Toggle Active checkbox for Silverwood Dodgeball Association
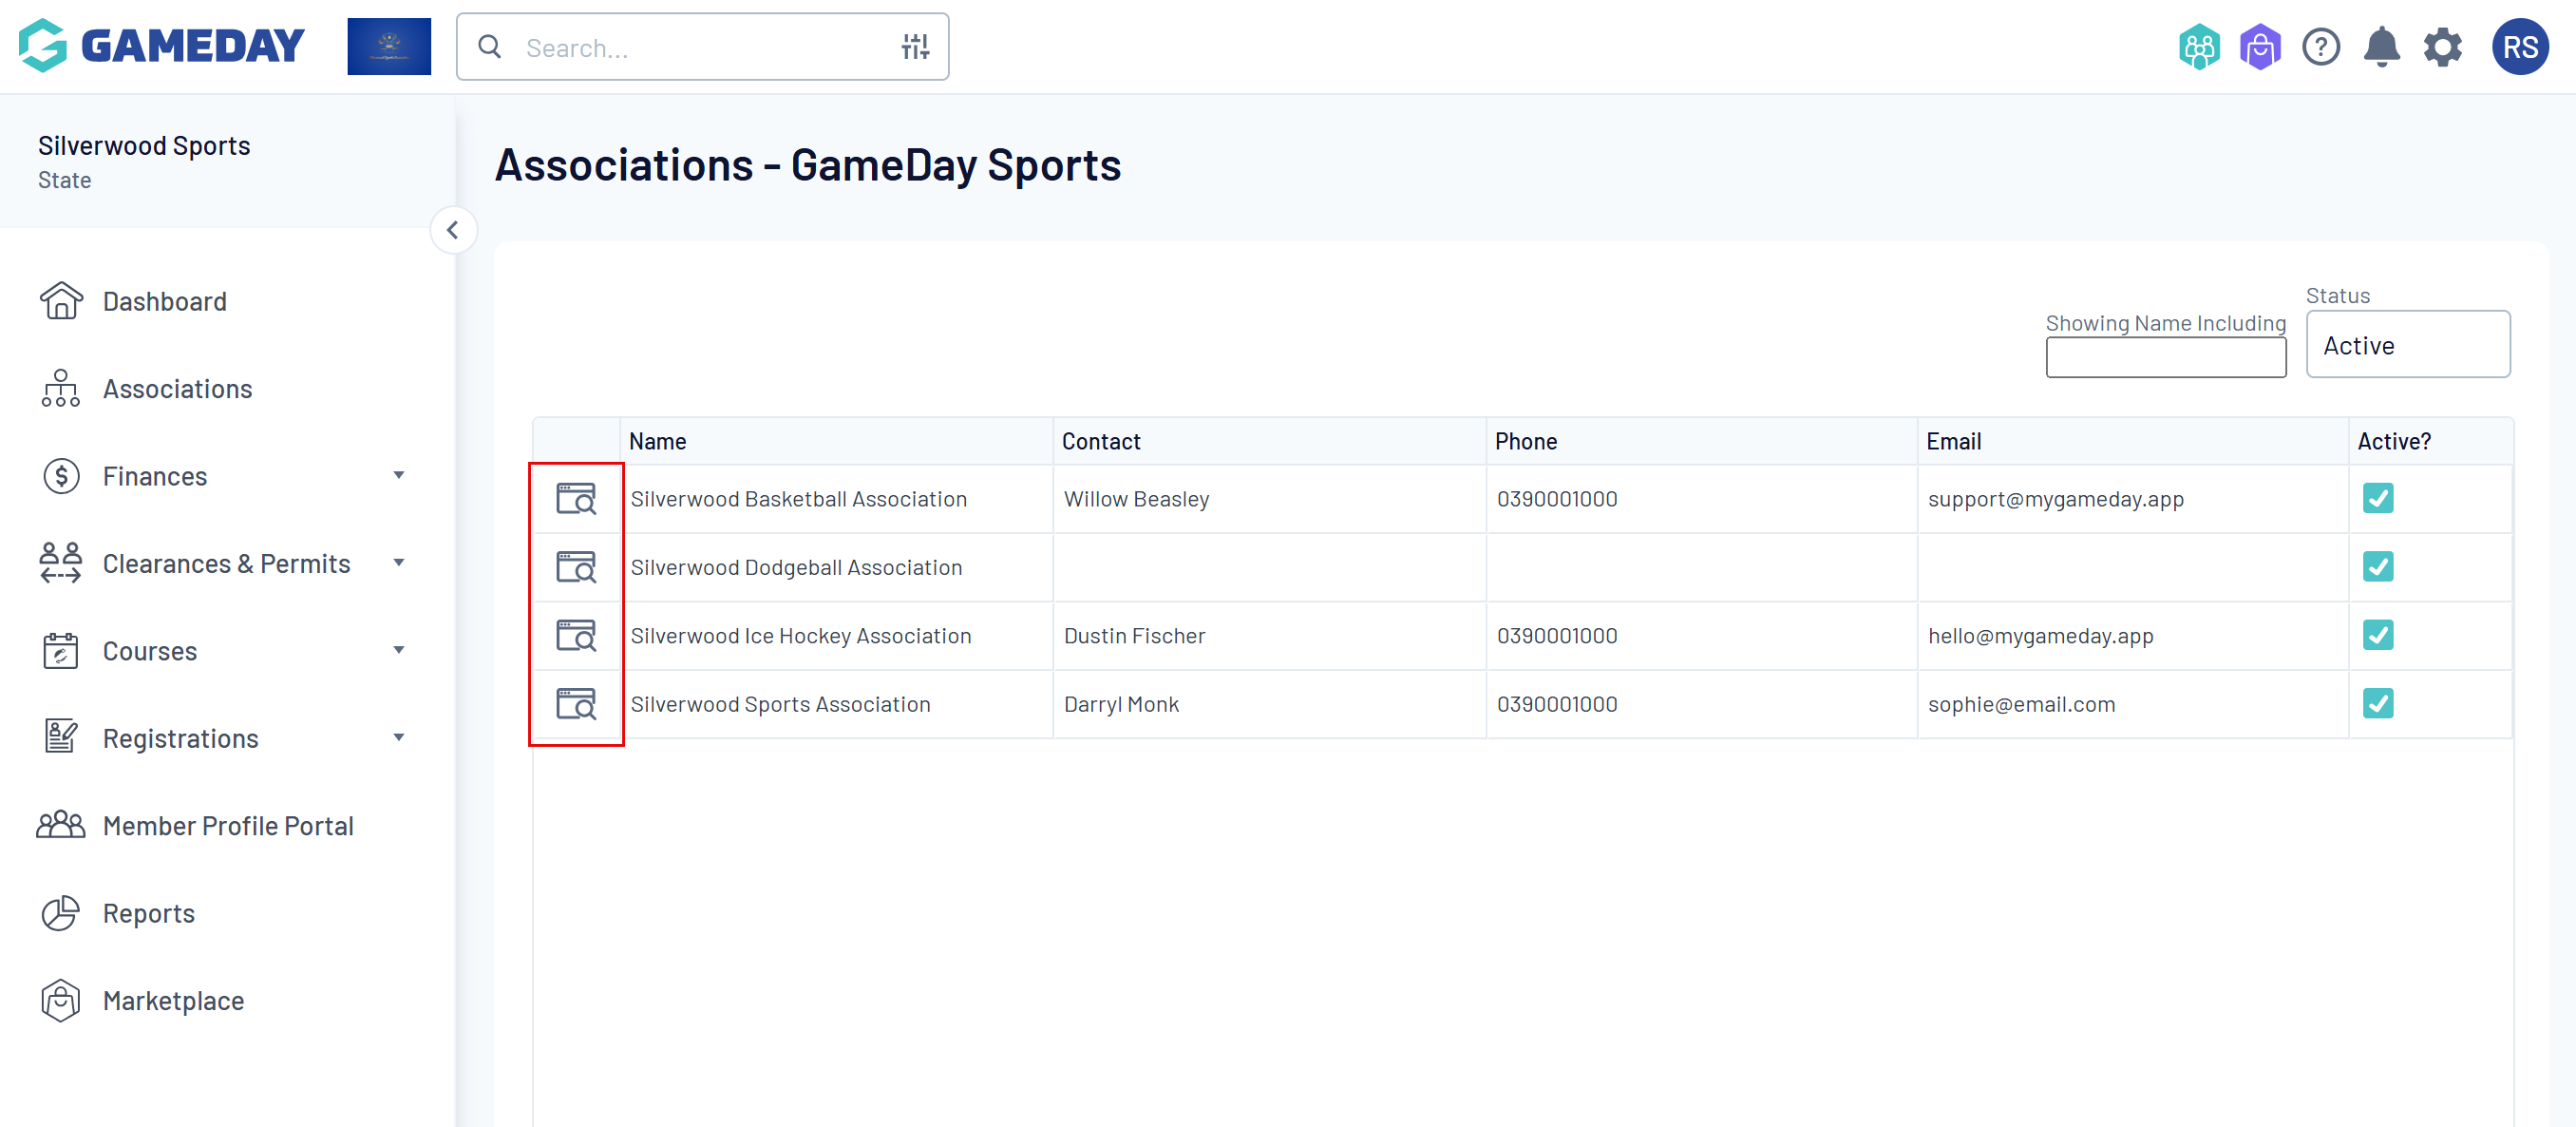2576x1127 pixels. [x=2377, y=567]
